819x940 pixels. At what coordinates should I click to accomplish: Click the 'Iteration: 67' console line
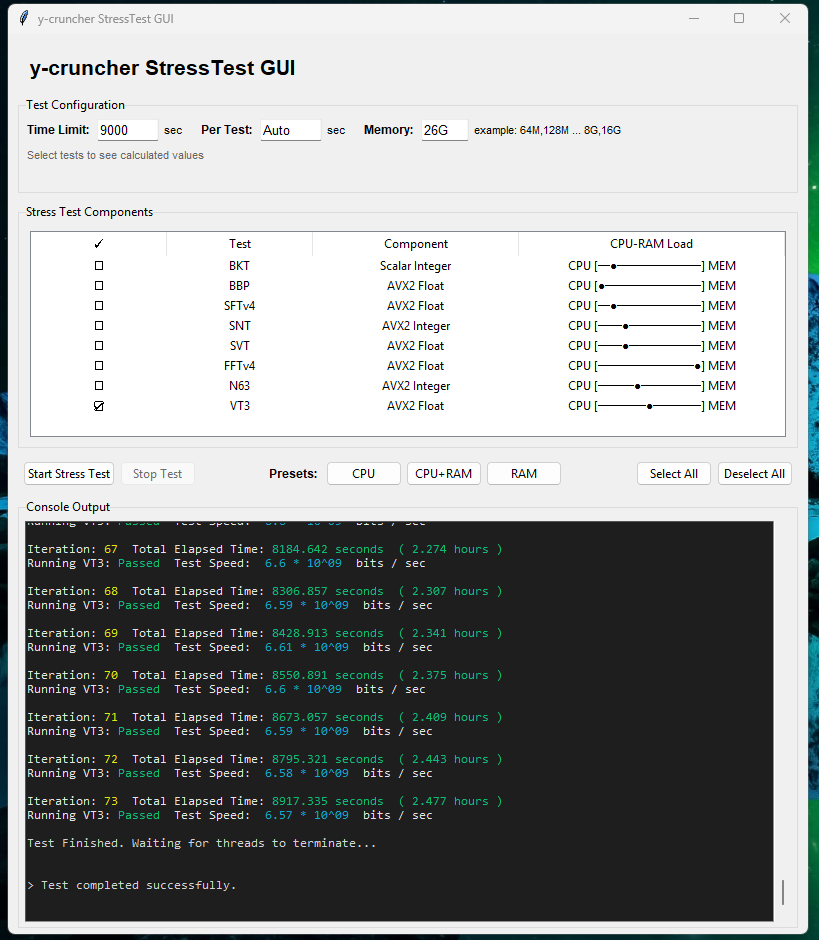point(264,549)
